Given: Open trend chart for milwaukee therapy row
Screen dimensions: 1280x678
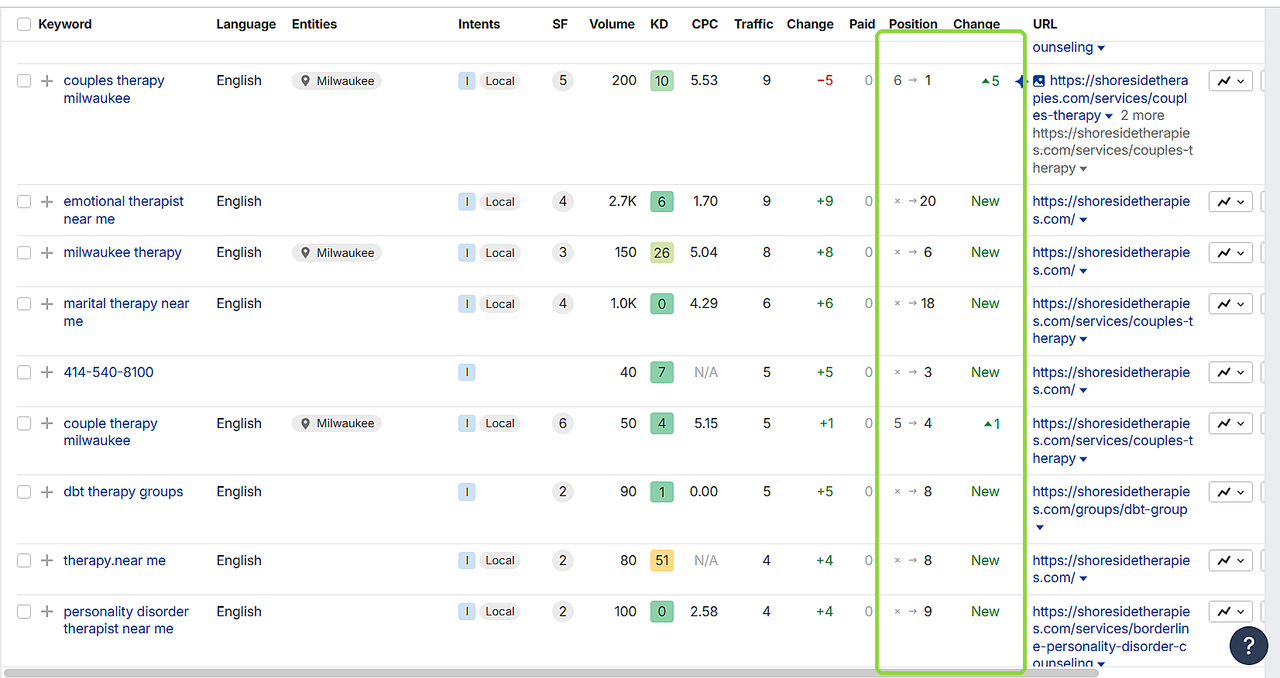Looking at the screenshot, I should tap(1230, 253).
